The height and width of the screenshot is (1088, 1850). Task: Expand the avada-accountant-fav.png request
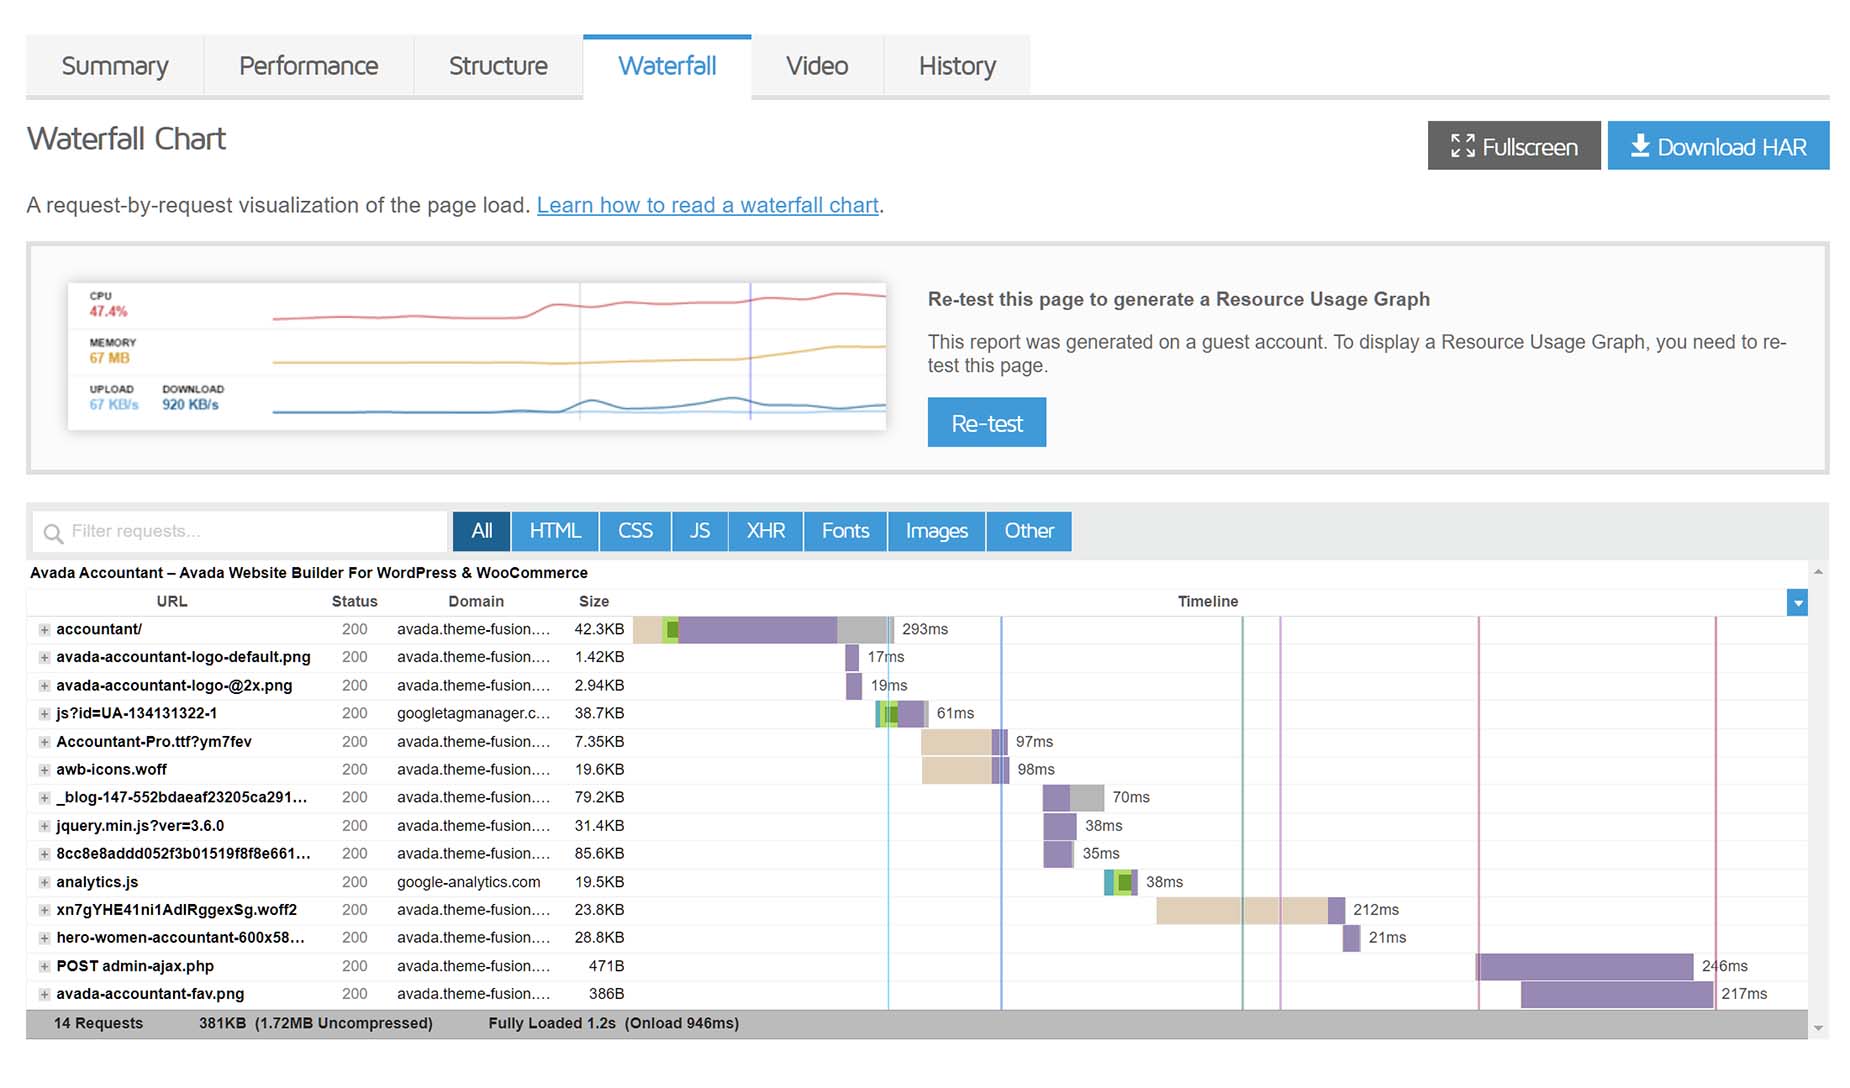click(44, 994)
